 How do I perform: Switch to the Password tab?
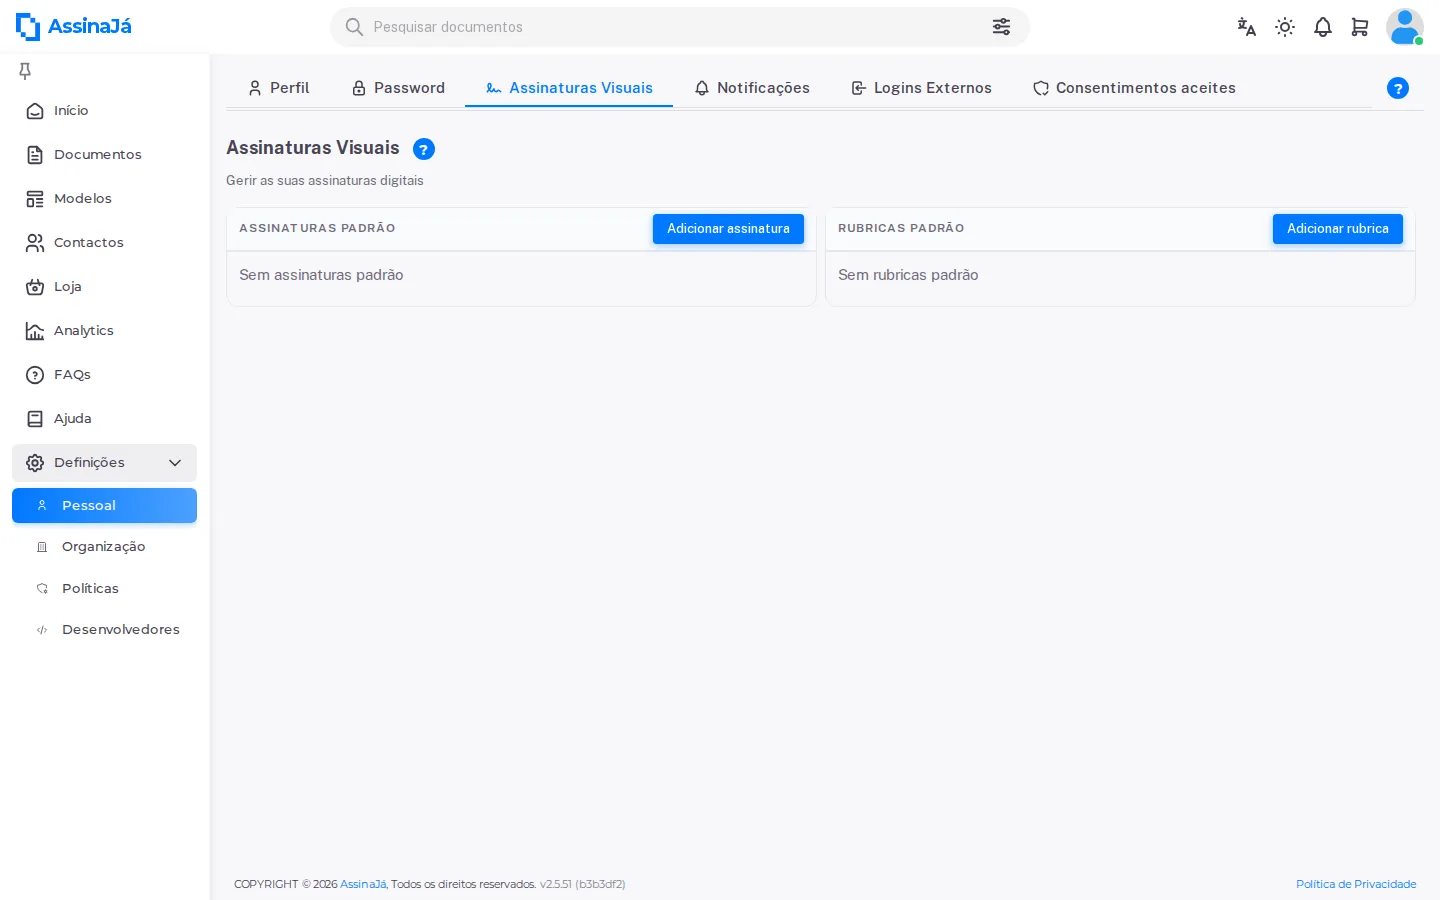[398, 88]
